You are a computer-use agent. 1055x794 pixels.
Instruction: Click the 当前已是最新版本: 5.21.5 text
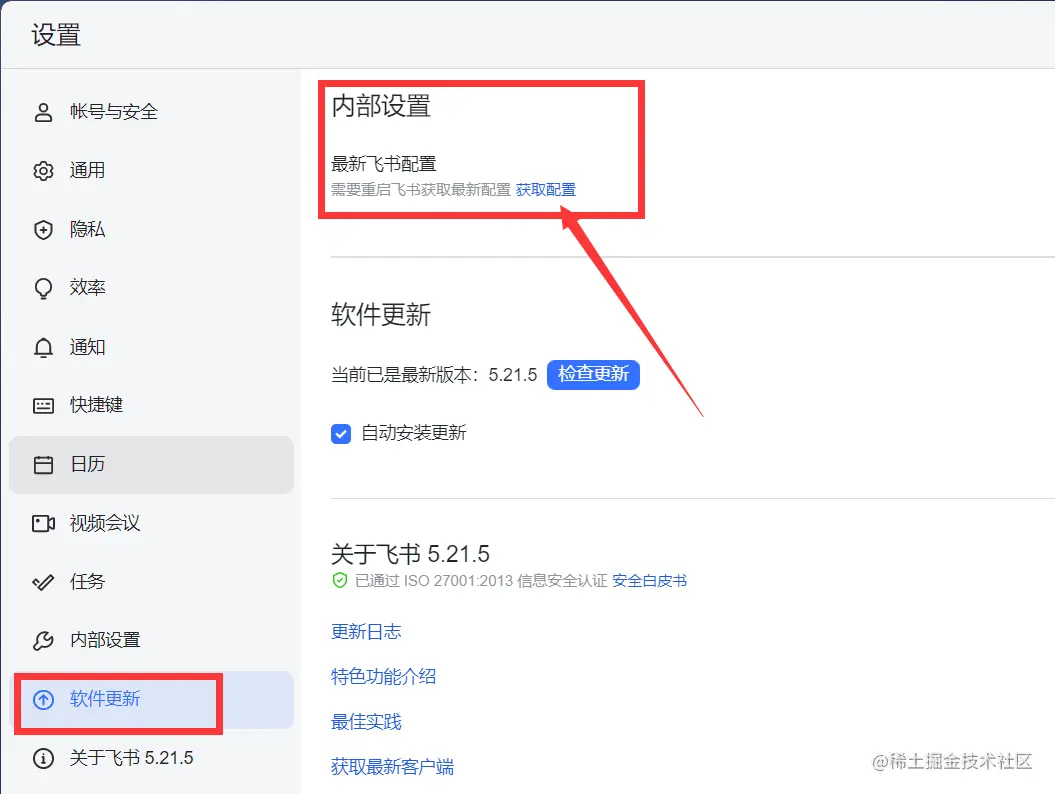coord(434,375)
